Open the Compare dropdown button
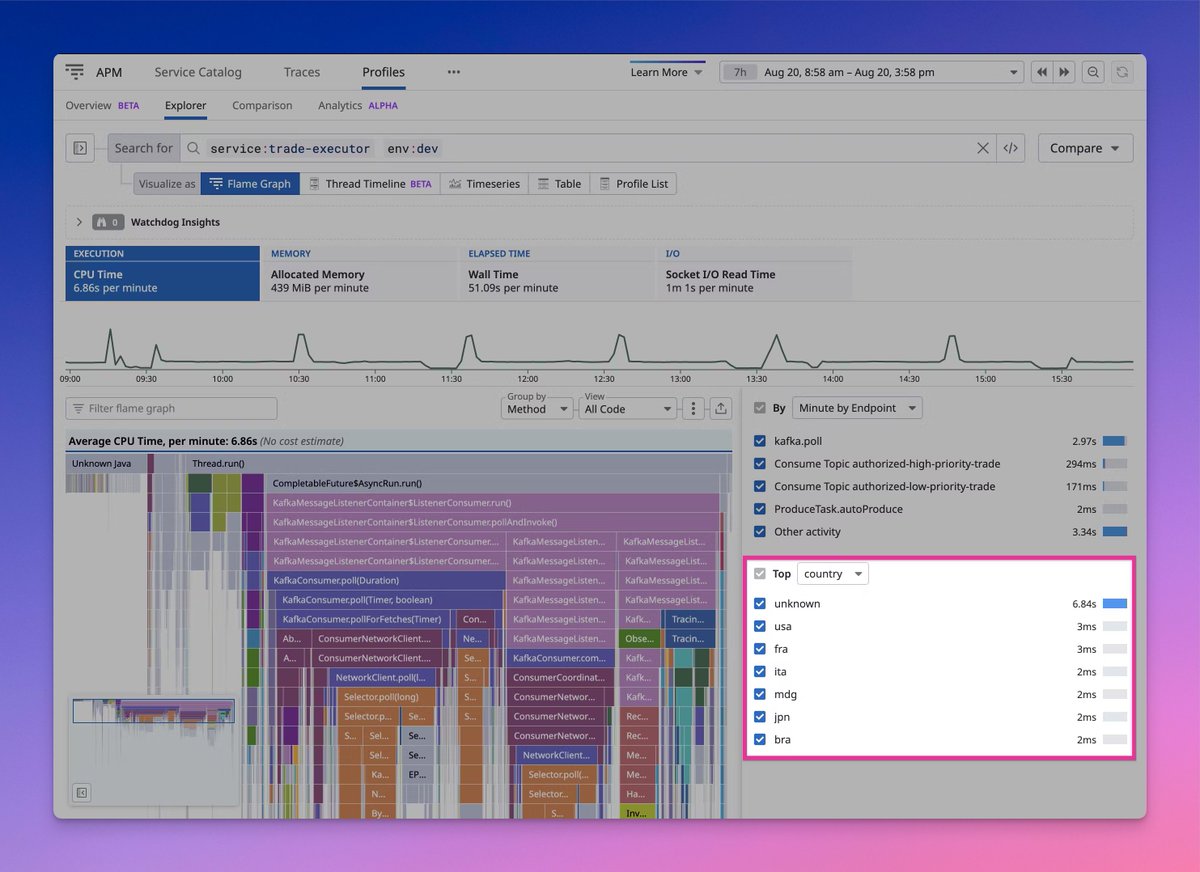Screen dimensions: 1200x872 tap(1085, 147)
